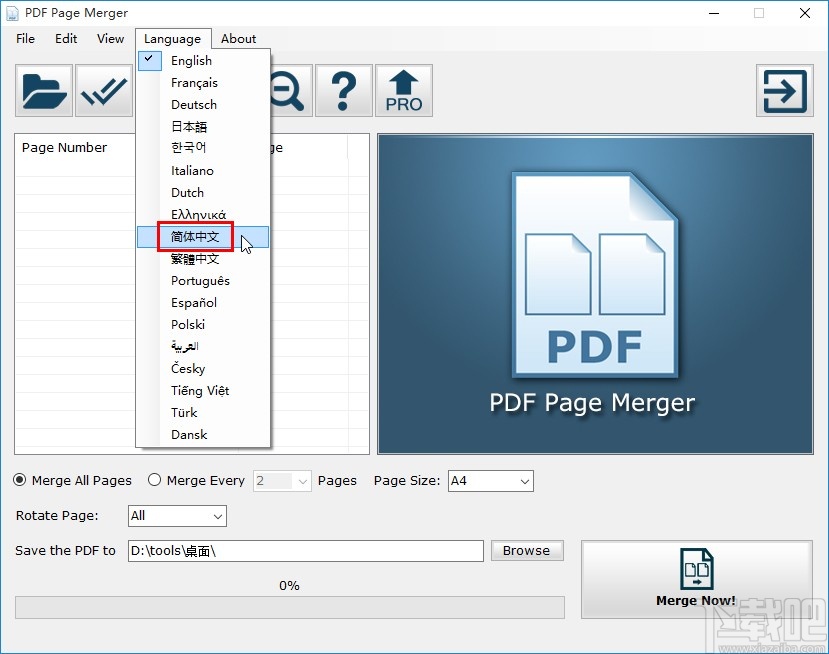Screen dimensions: 829x654
Task: Choose Português language
Action: click(203, 281)
